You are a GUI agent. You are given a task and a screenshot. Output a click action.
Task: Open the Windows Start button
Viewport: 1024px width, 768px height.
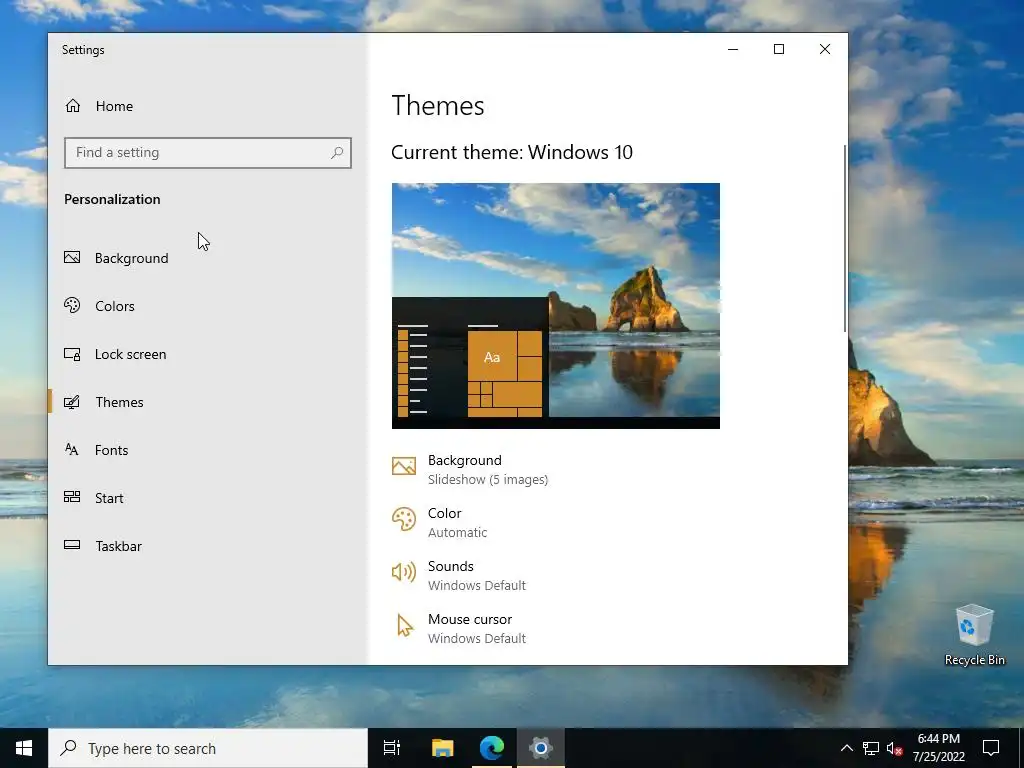coord(24,748)
